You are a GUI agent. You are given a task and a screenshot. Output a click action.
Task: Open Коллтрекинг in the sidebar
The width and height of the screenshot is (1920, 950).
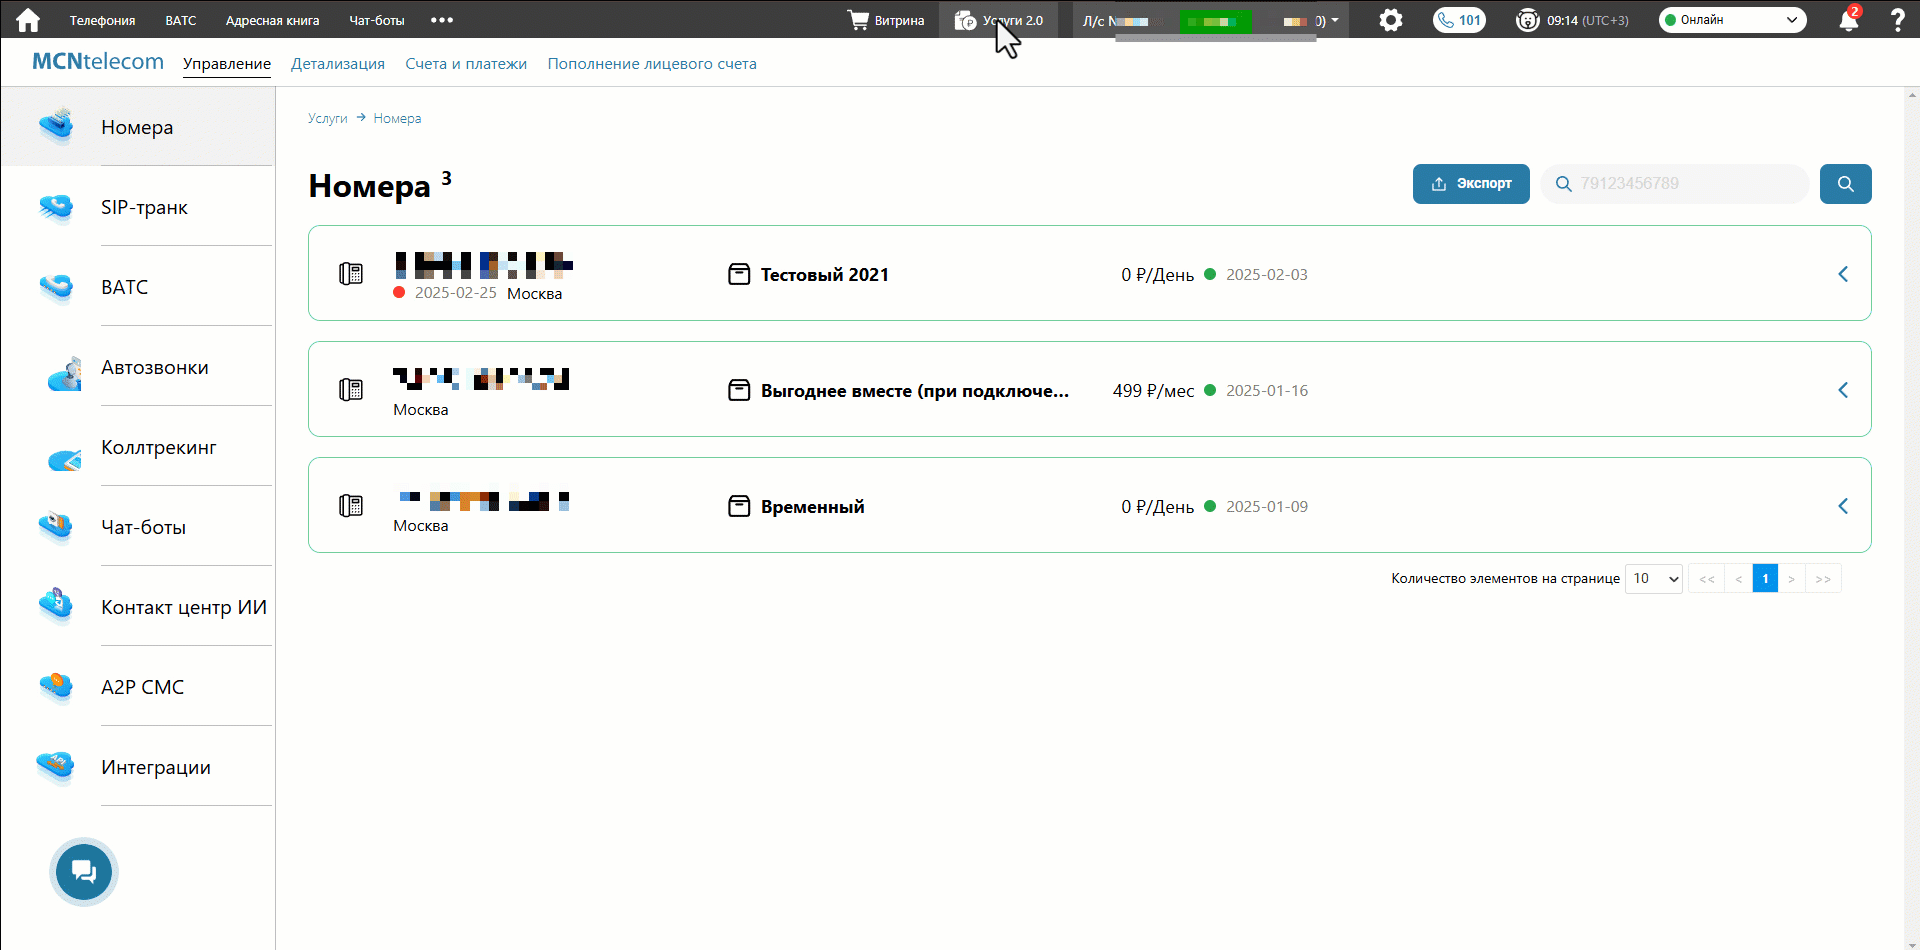(158, 447)
